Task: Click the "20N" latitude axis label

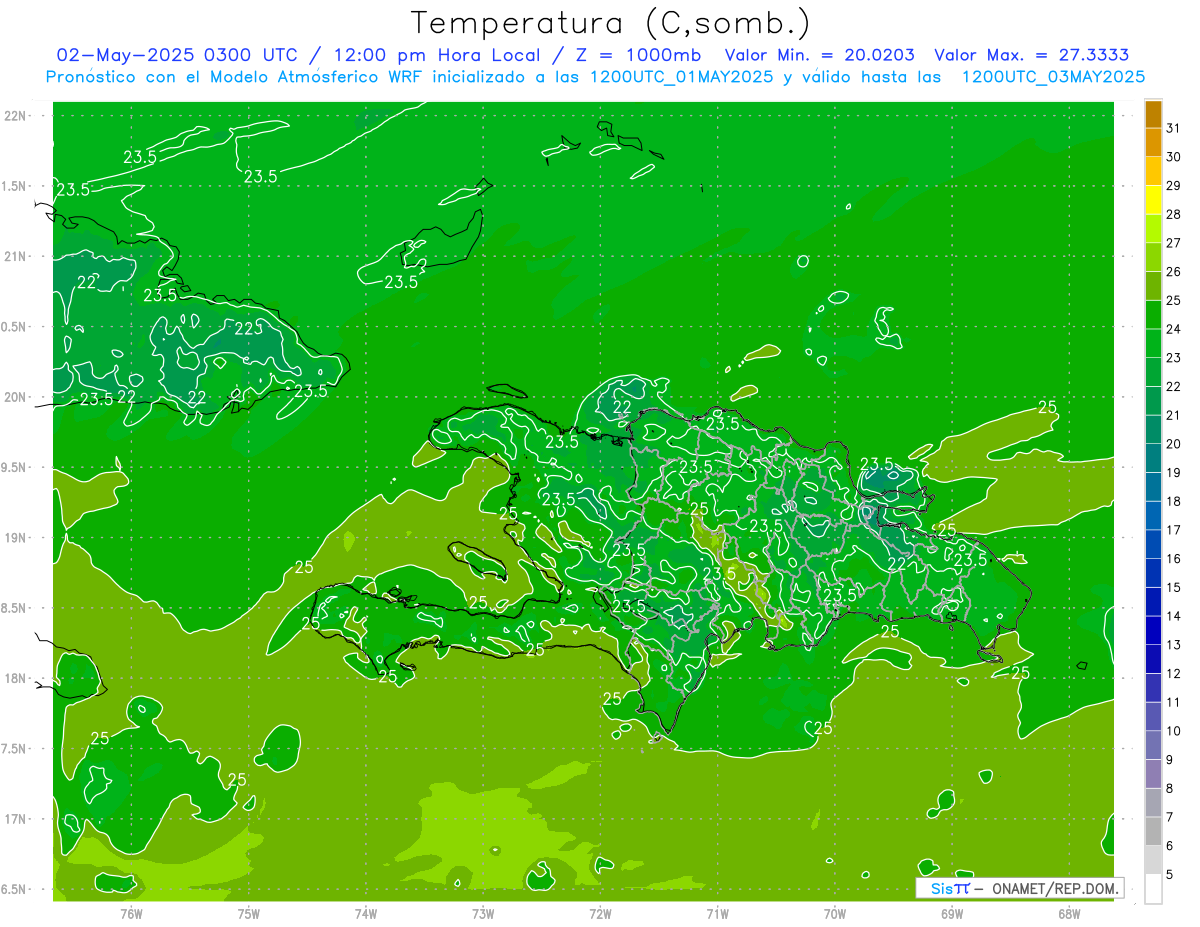Action: (15, 397)
